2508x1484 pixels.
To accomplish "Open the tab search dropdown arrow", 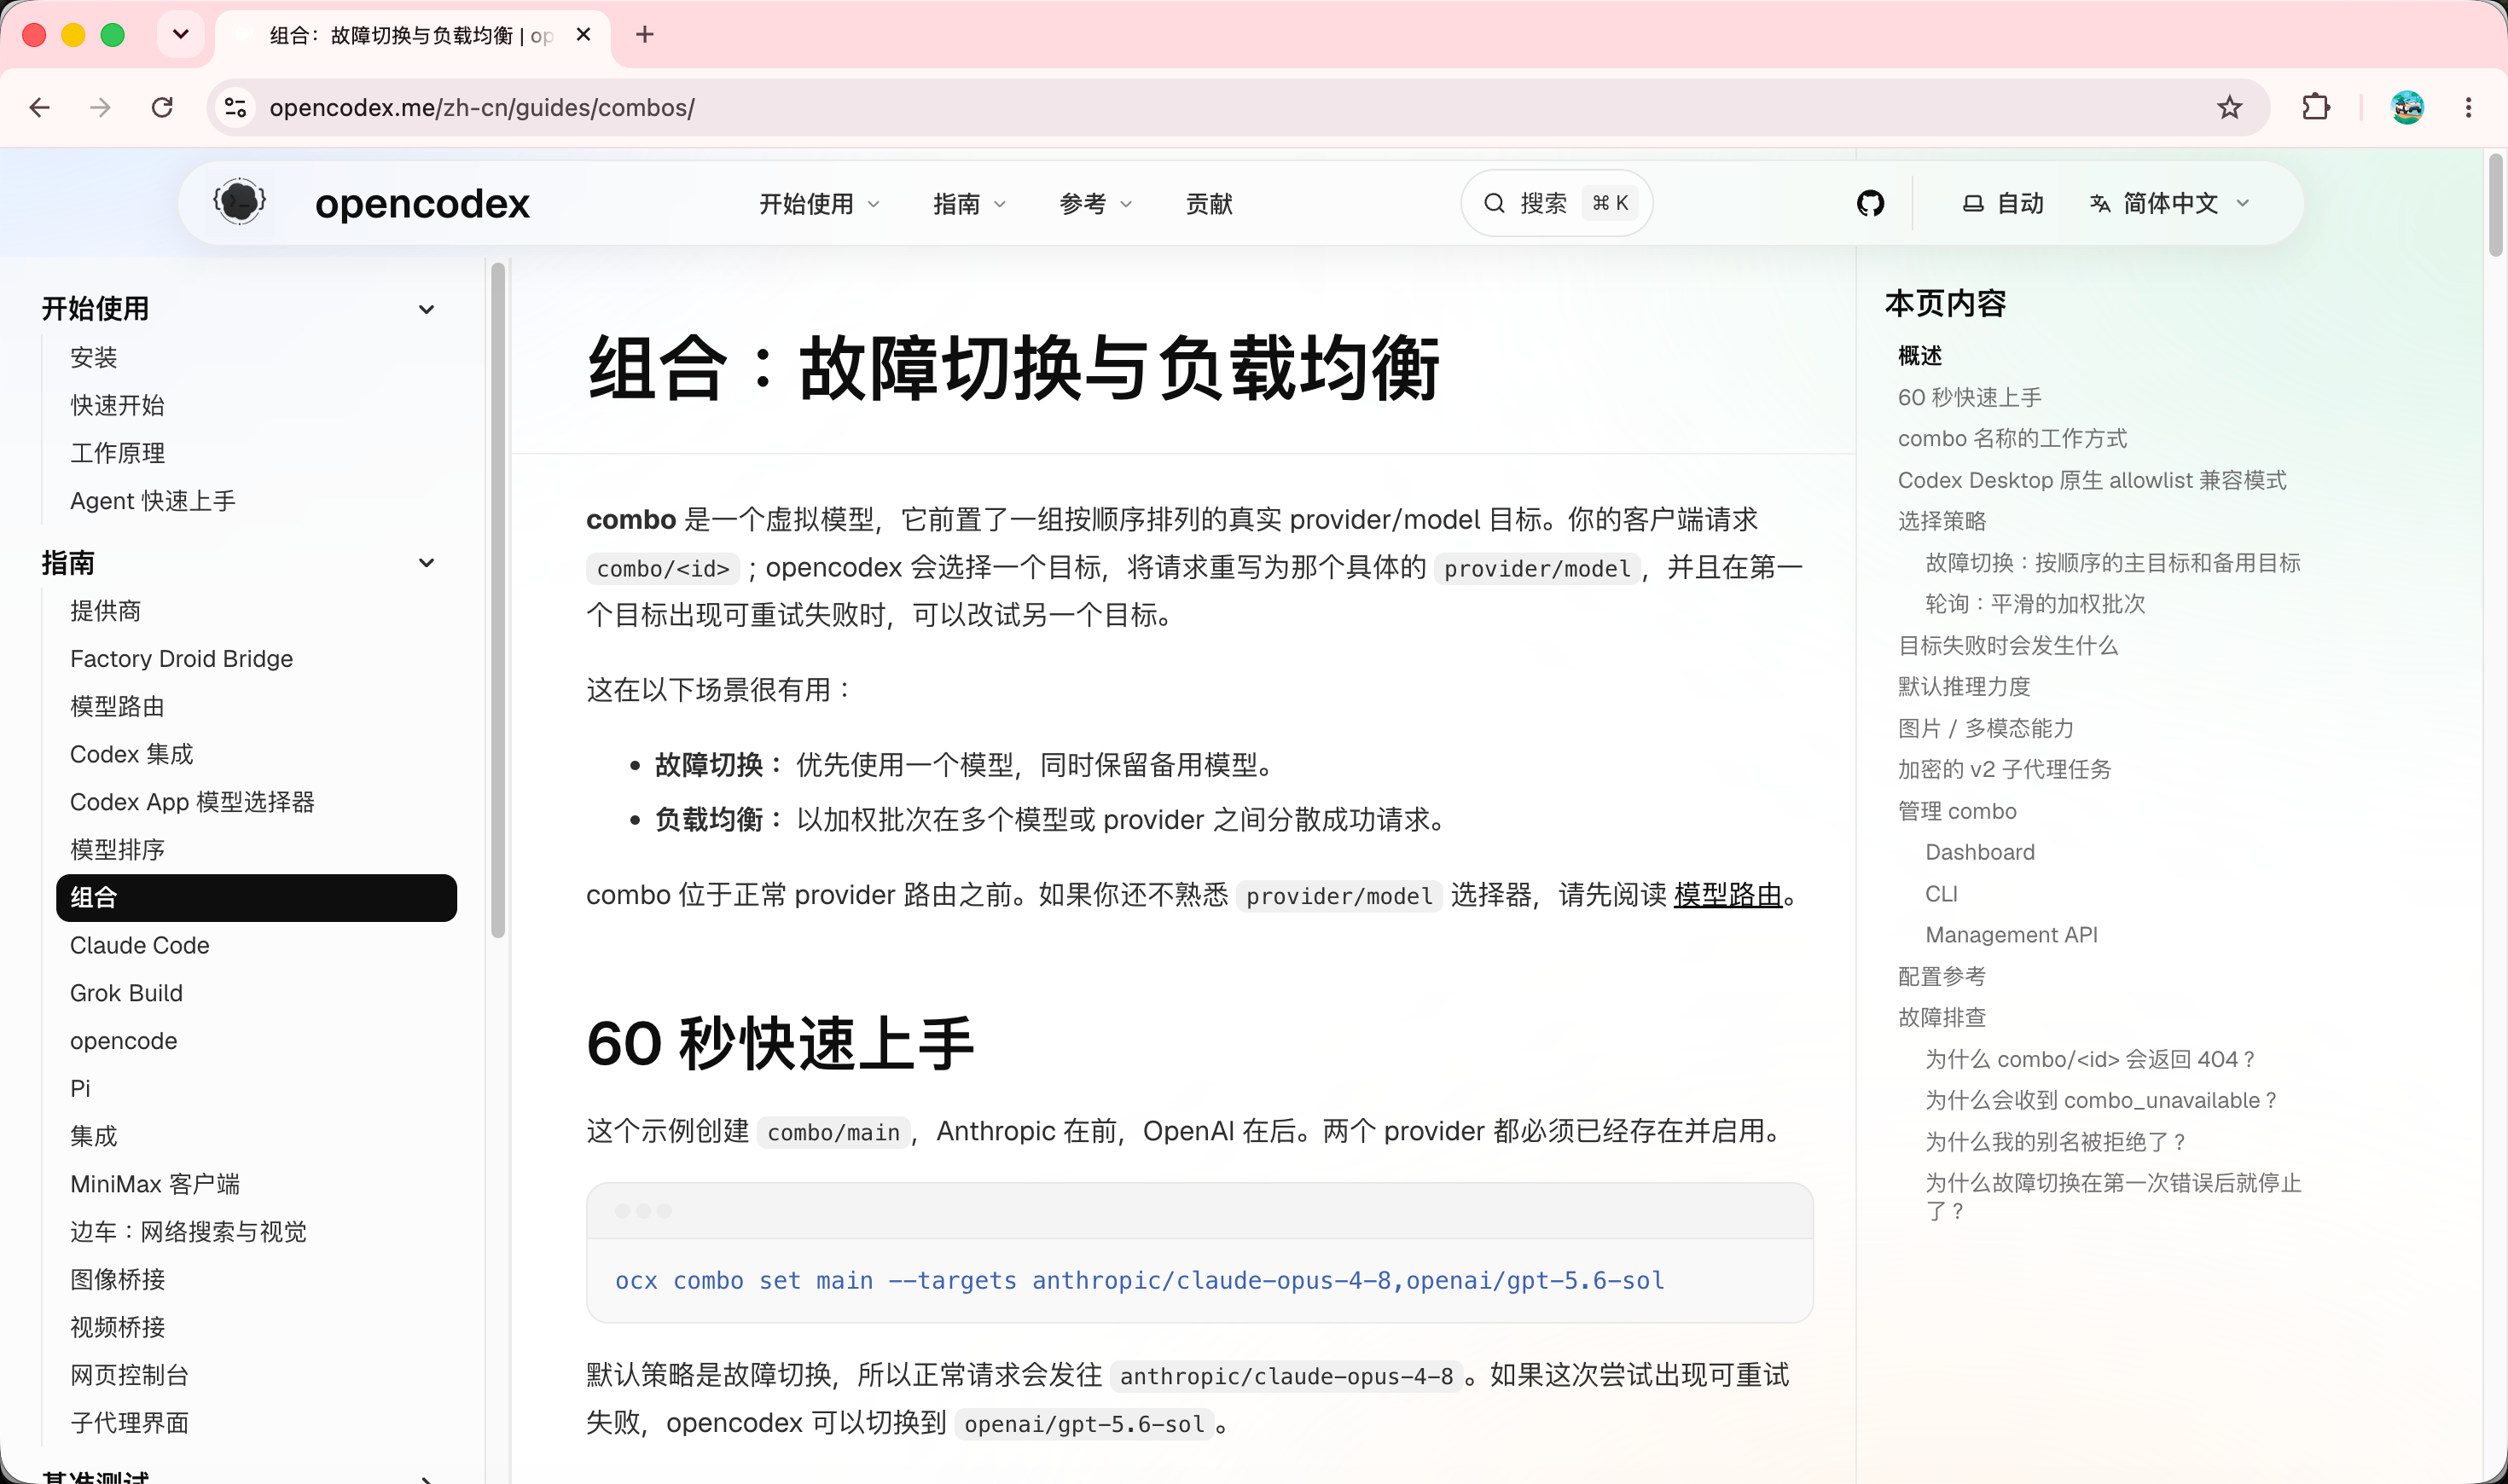I will pyautogui.click(x=181, y=35).
